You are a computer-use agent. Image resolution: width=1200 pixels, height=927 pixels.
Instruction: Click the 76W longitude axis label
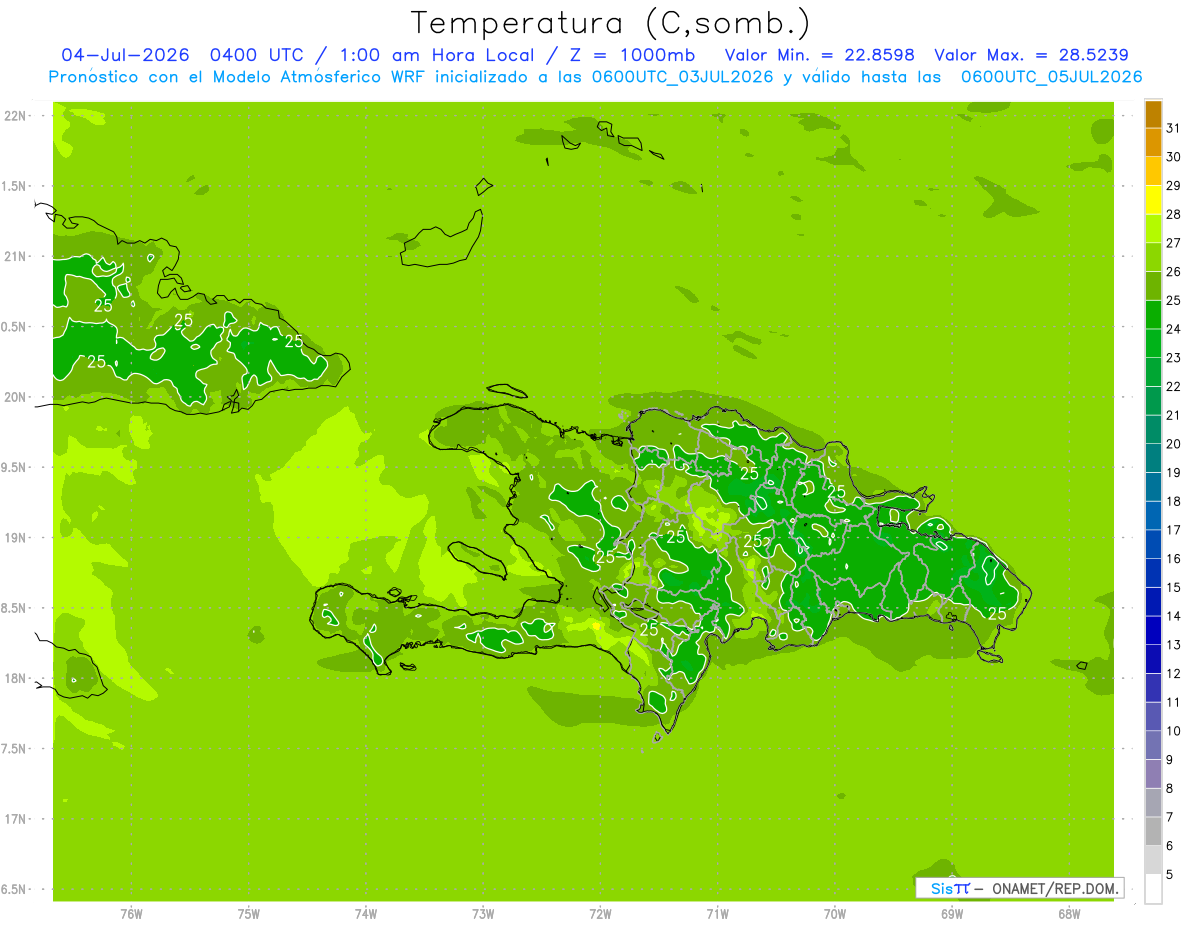131,914
